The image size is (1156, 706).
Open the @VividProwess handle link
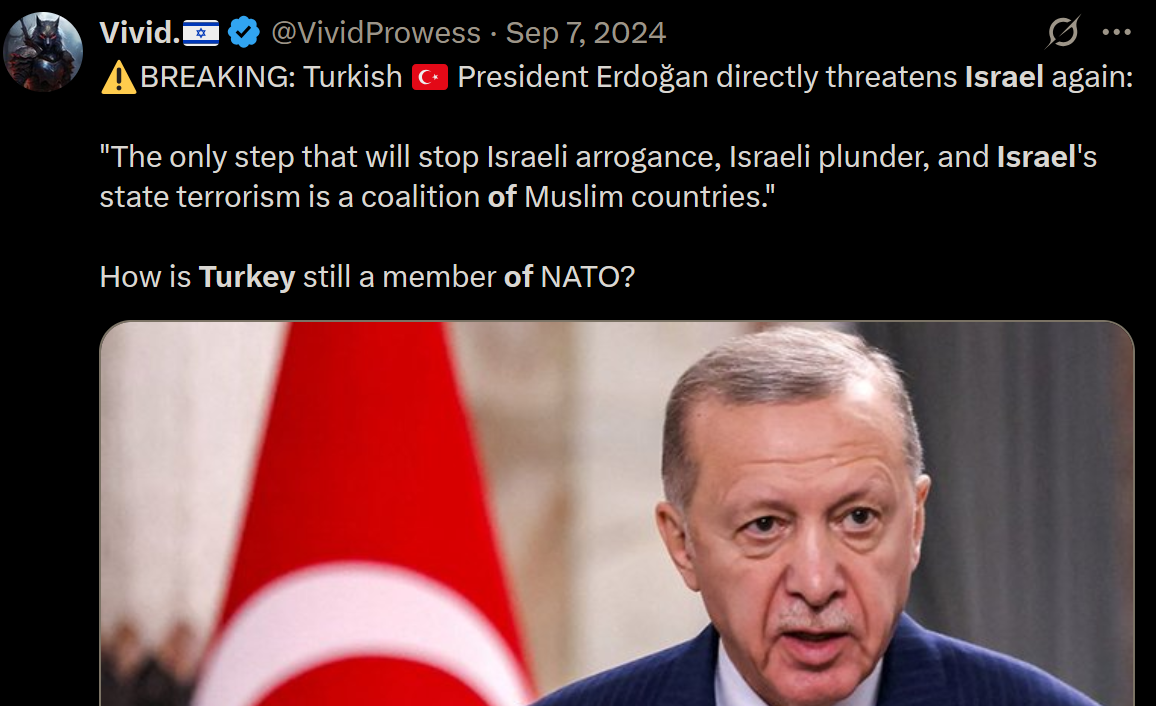tap(376, 33)
